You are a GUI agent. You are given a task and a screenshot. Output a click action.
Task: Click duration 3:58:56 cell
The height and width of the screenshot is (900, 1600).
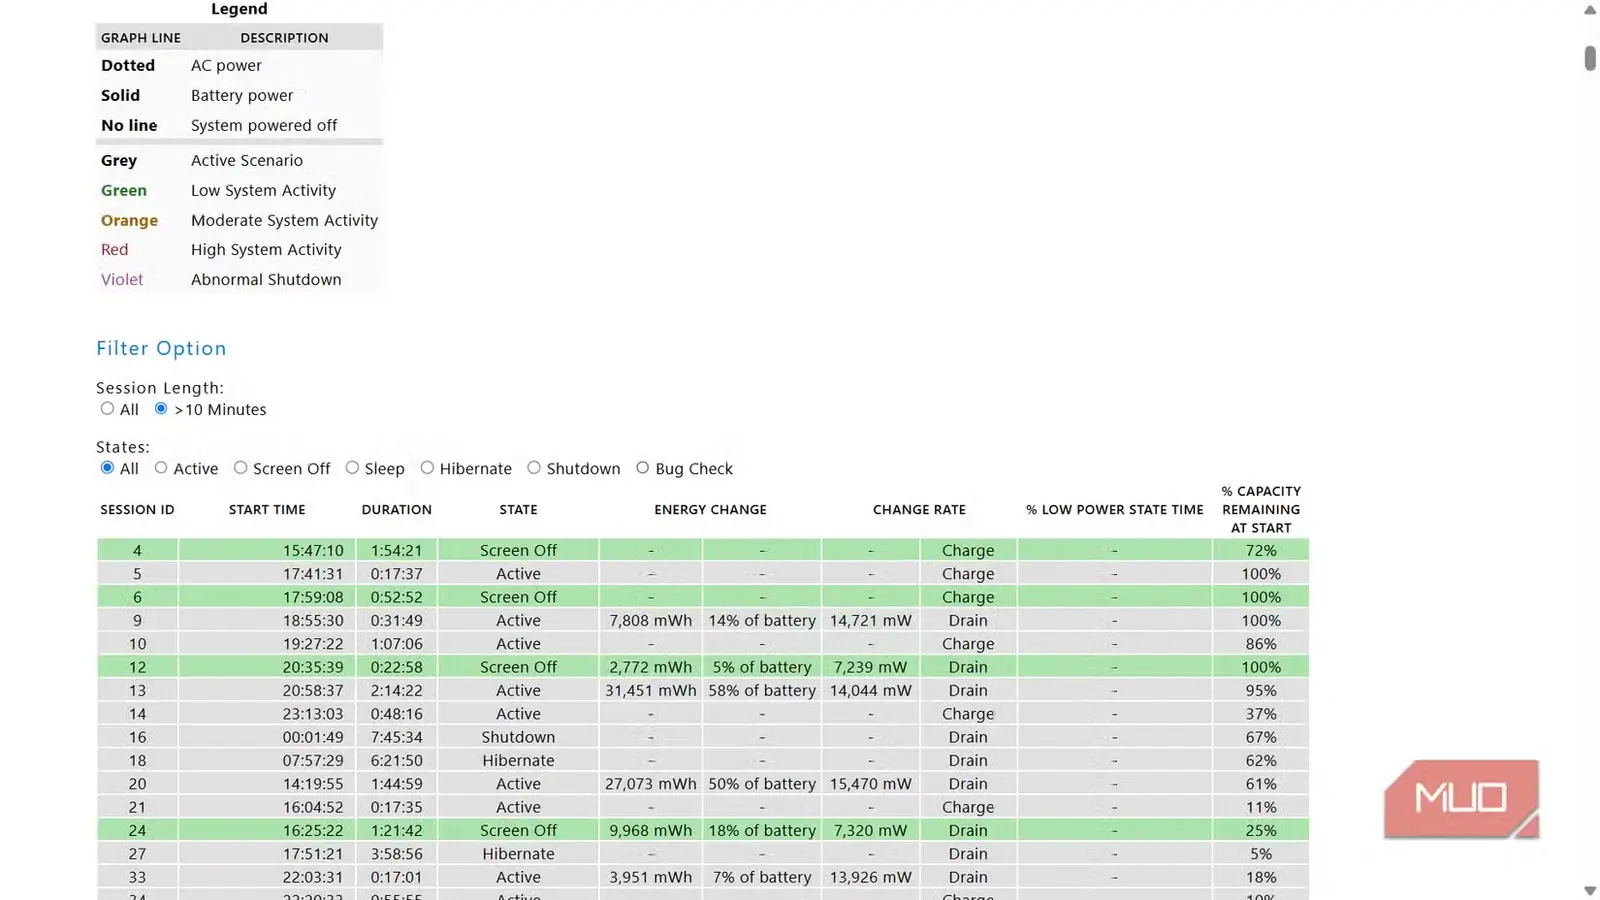[x=397, y=854]
